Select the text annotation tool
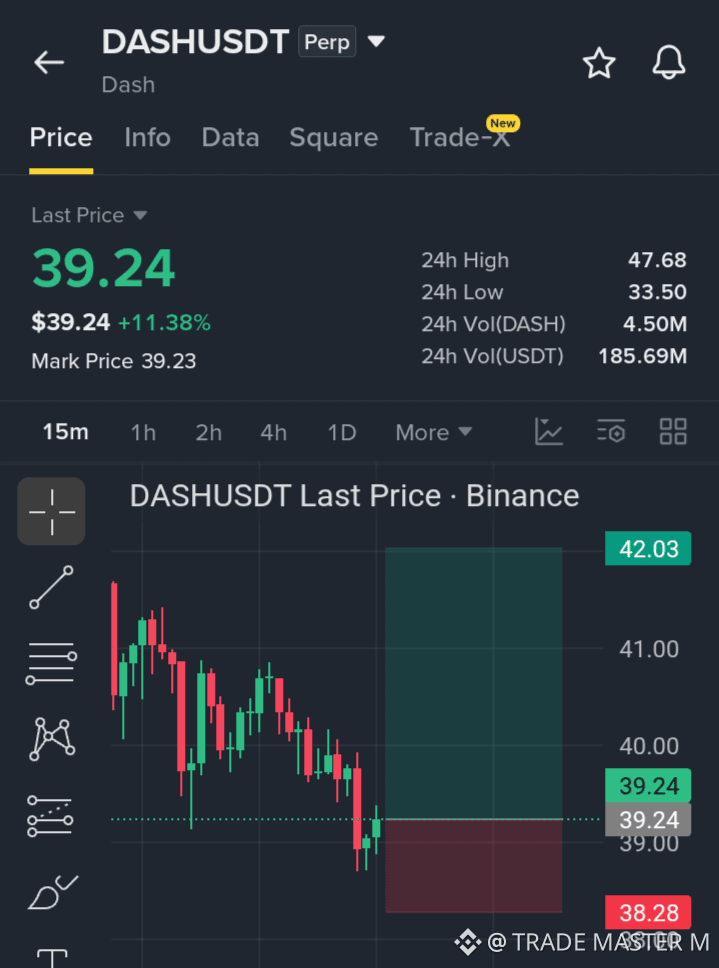 52,958
